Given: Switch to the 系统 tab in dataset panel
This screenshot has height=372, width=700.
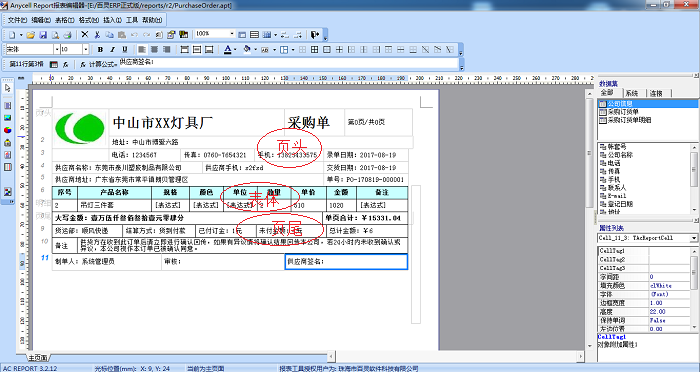Looking at the screenshot, I should (x=632, y=93).
